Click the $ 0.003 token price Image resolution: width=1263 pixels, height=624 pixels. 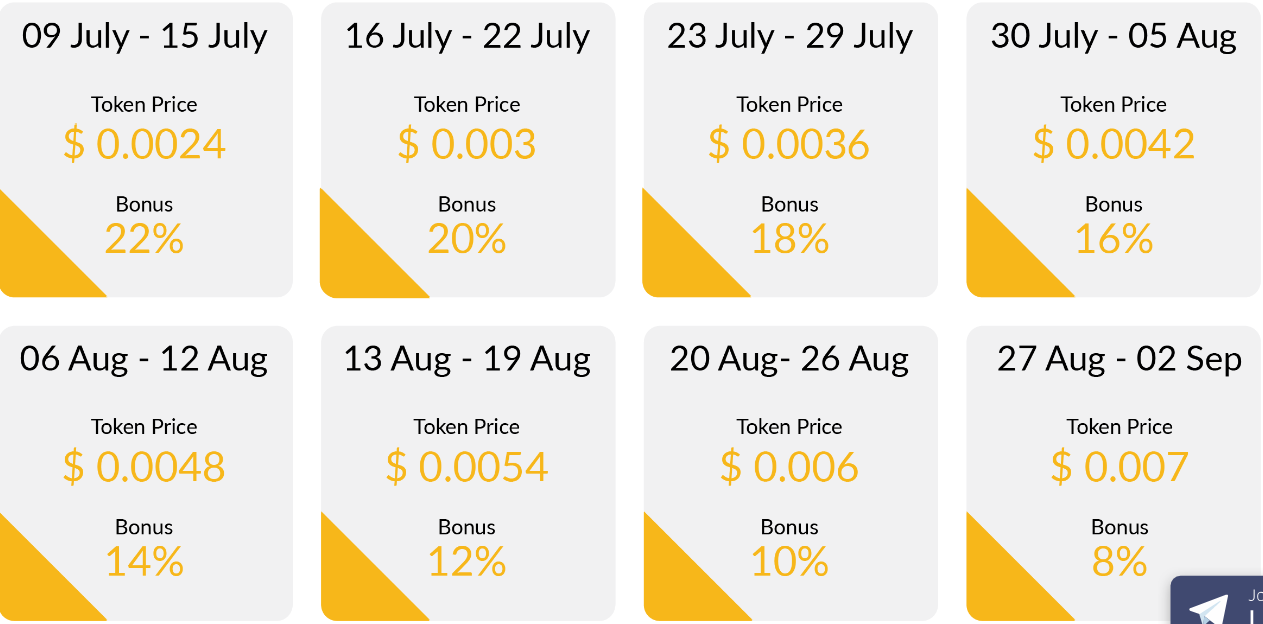pyautogui.click(x=467, y=144)
